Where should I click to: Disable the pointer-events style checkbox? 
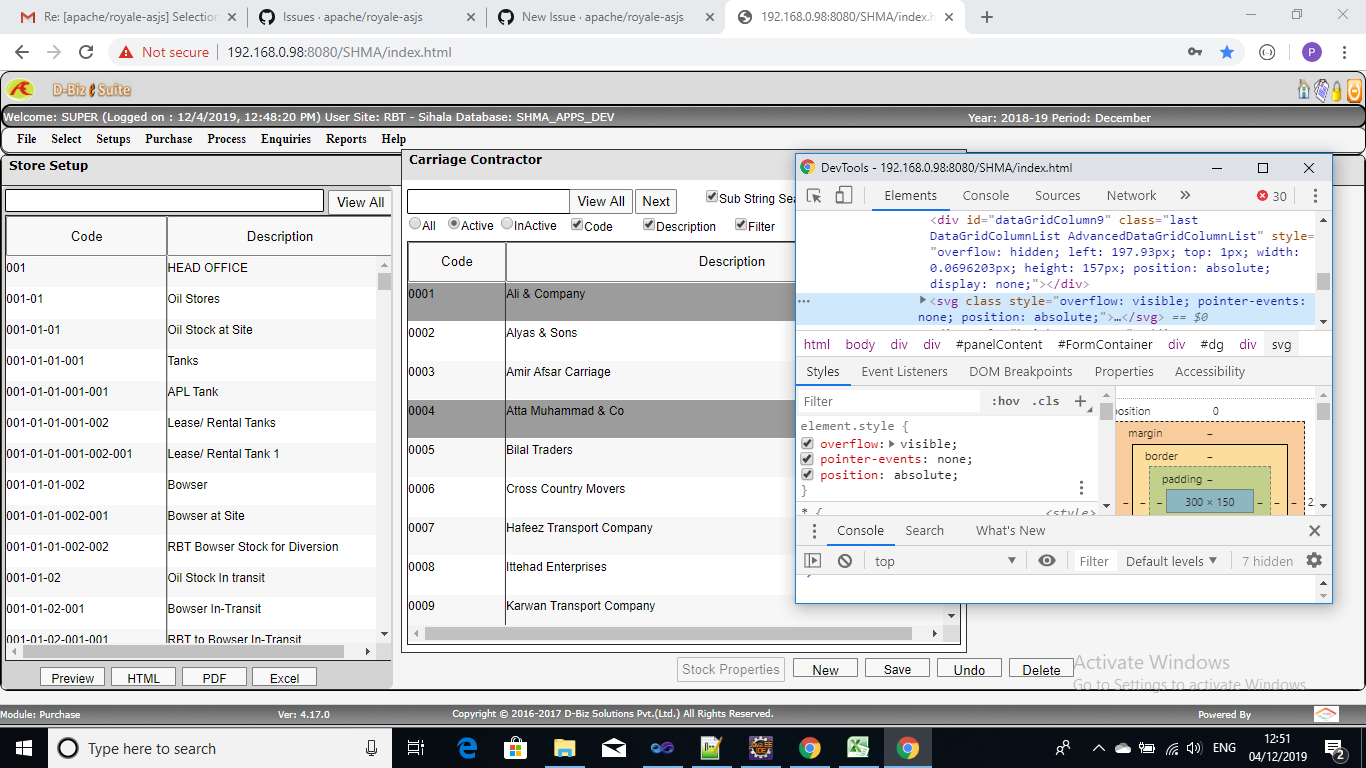(807, 459)
